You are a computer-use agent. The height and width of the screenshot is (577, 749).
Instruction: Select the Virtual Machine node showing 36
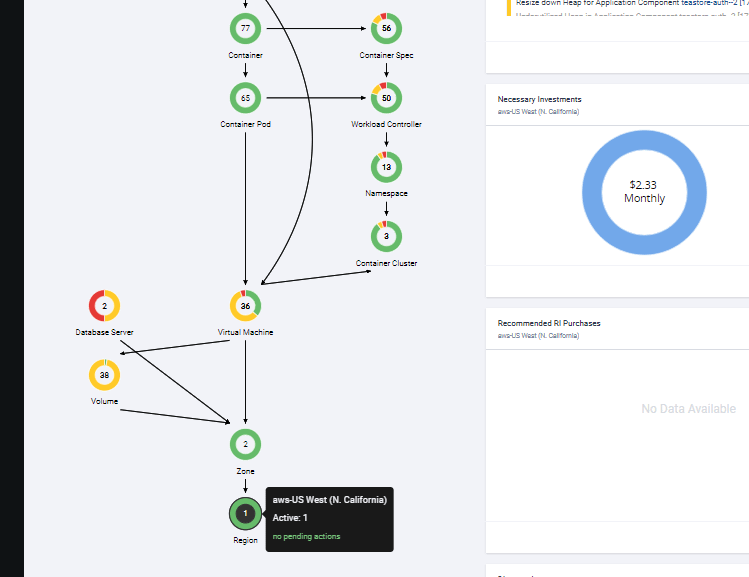(x=245, y=305)
